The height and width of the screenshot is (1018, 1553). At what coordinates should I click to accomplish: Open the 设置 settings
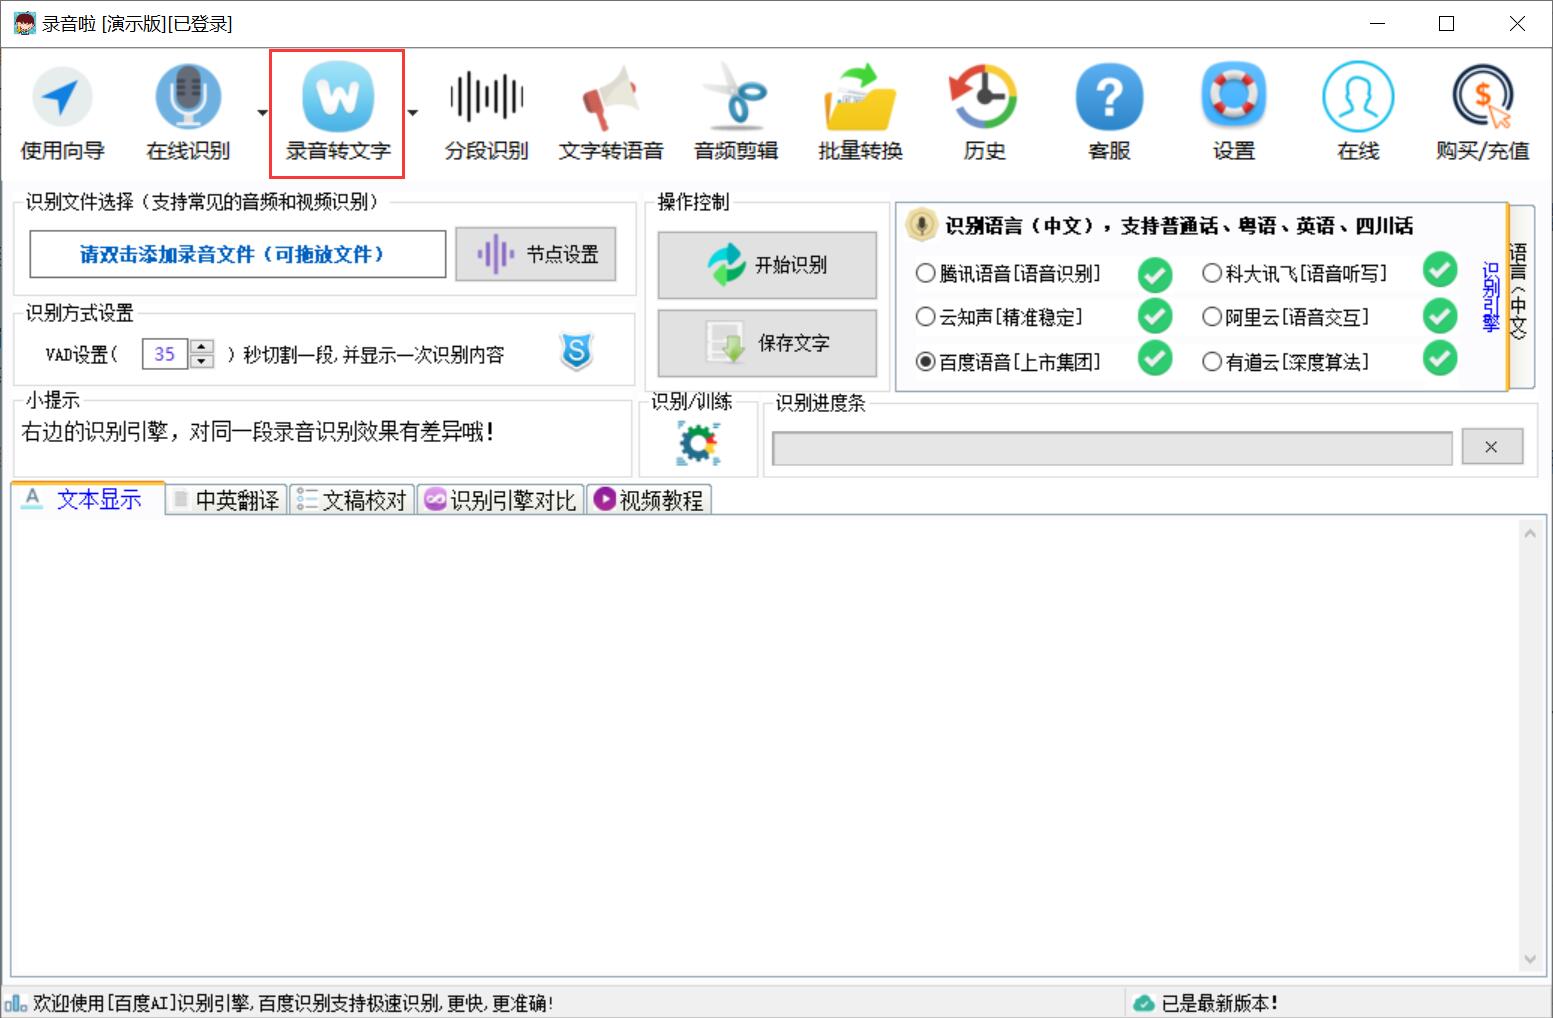point(1233,112)
